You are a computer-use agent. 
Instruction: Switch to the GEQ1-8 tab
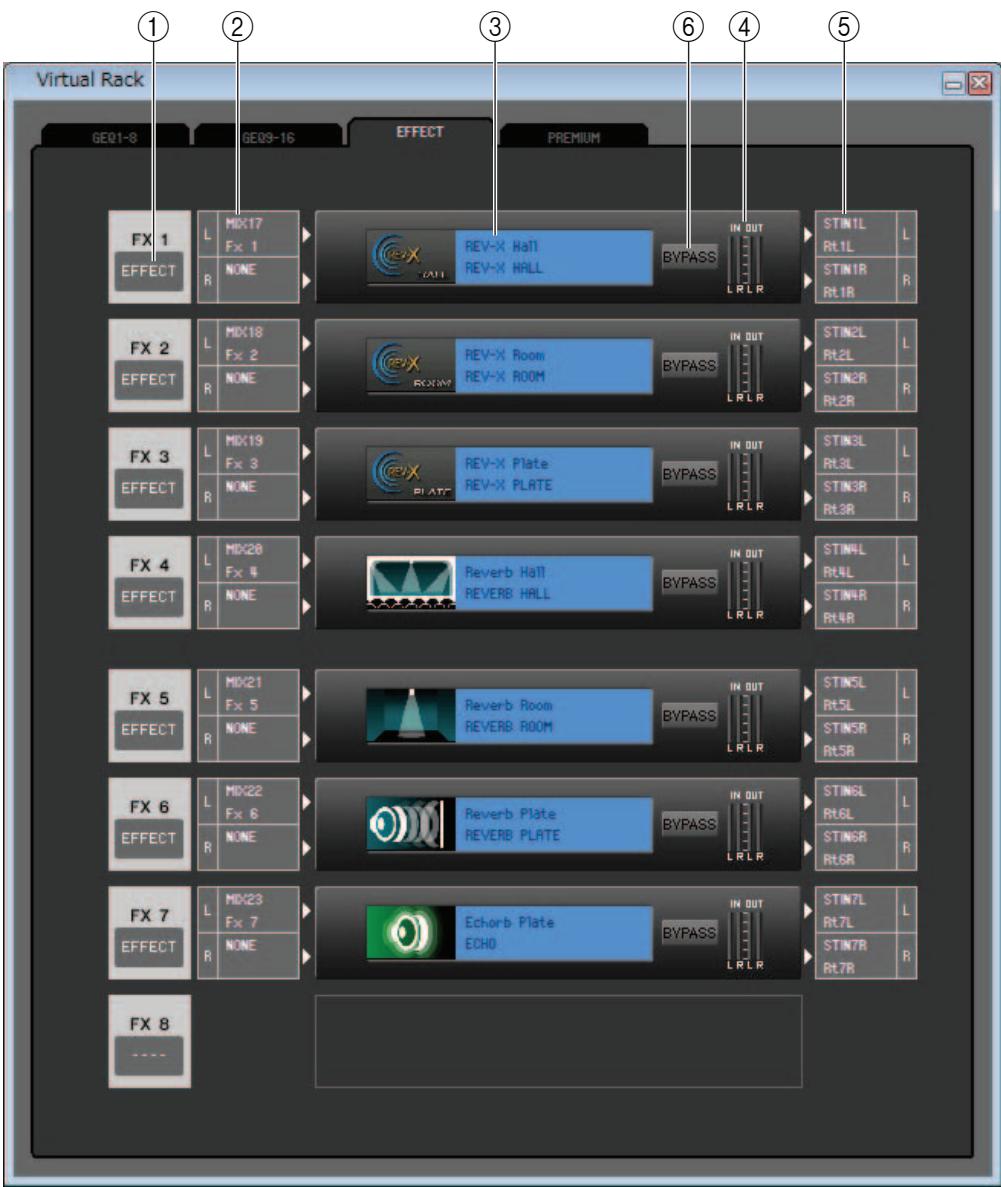click(x=115, y=137)
